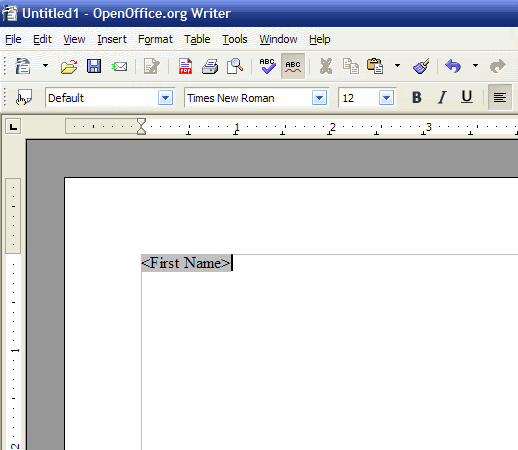This screenshot has height=450, width=518.
Task: Click the Styles and Formatting button
Action: (24, 98)
